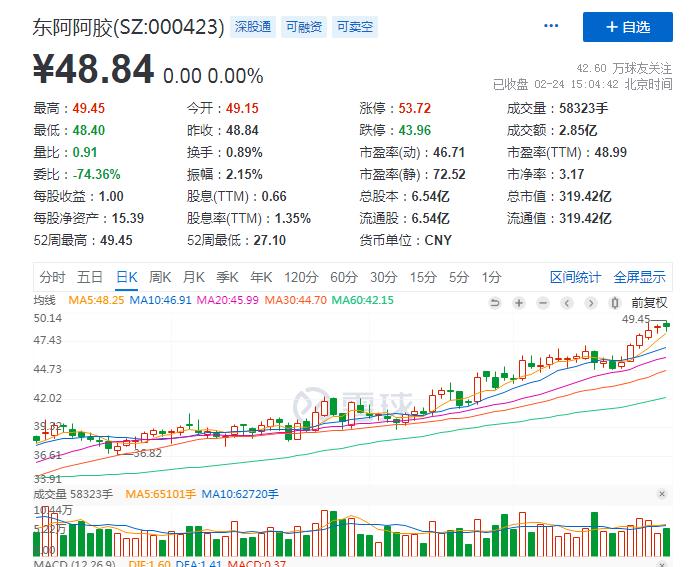
Task: Open 区间统计 range statistics
Action: click(575, 277)
